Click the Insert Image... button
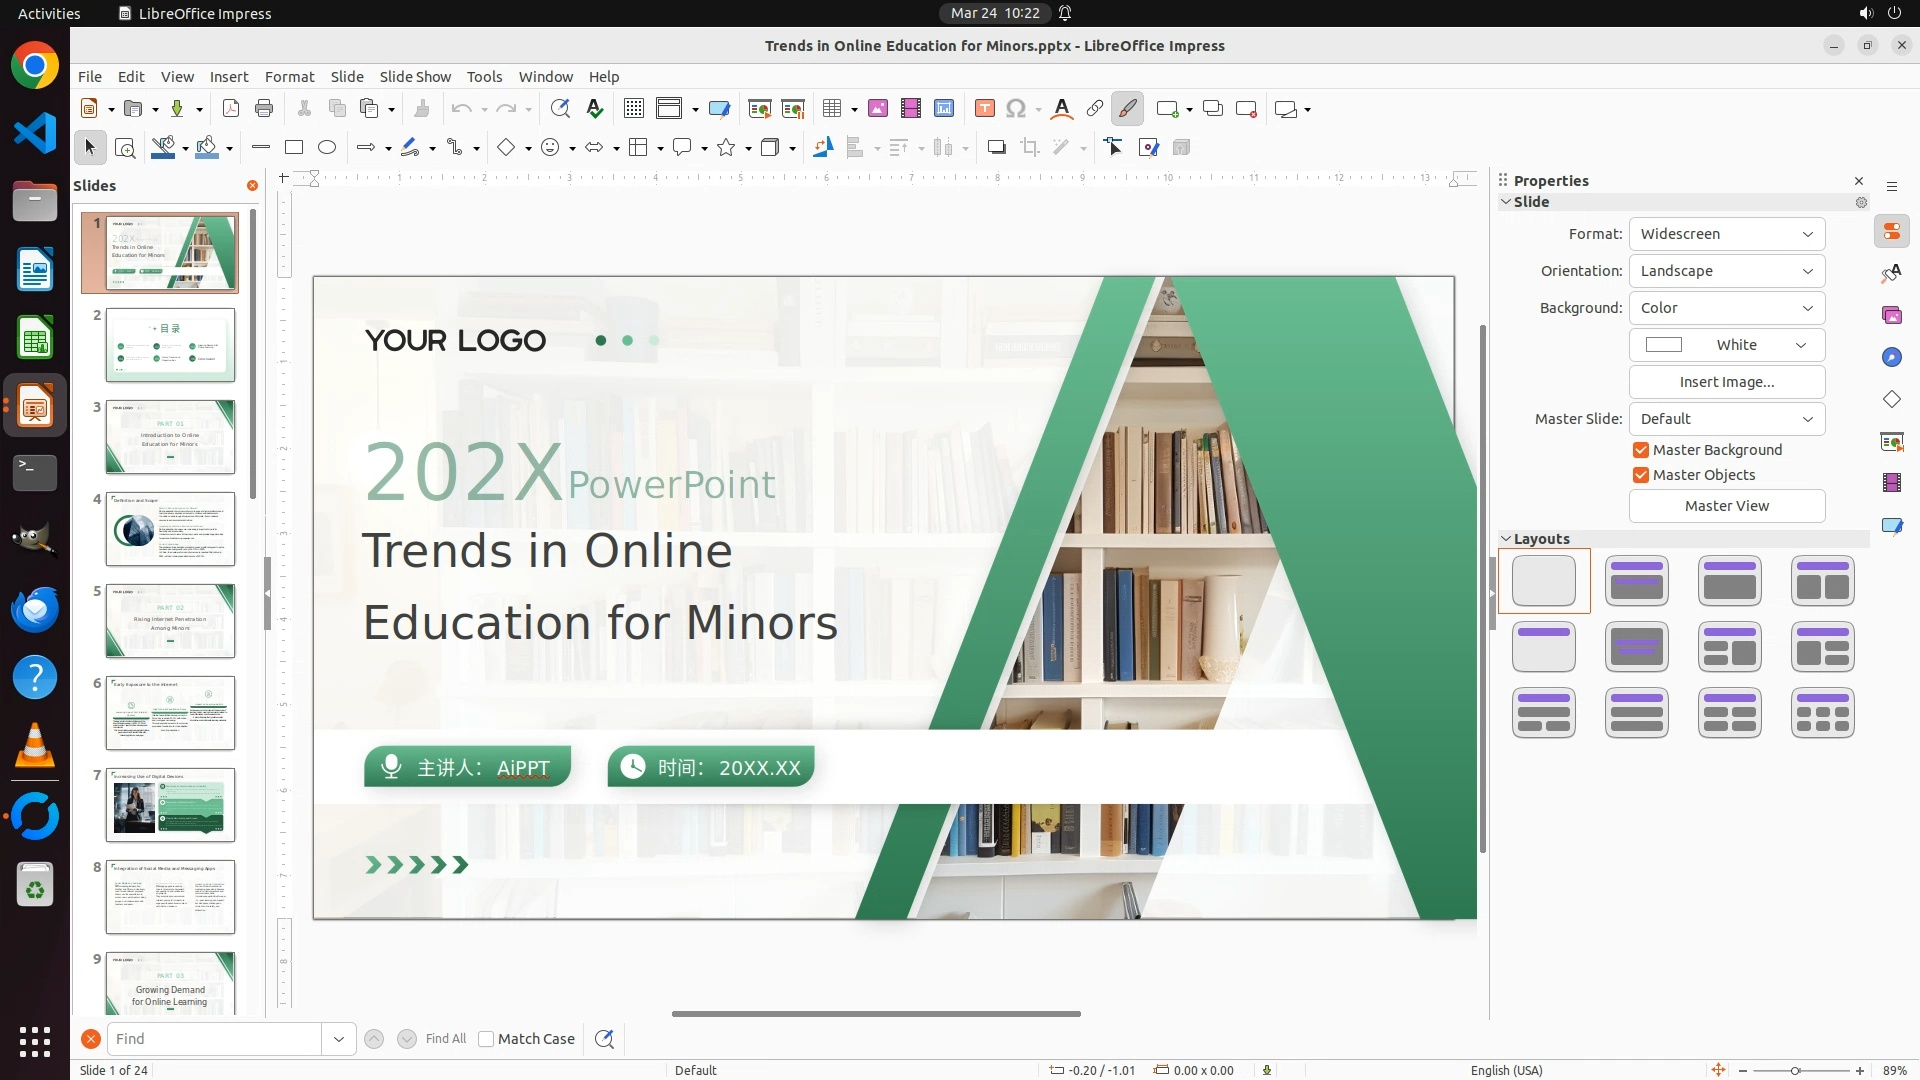This screenshot has width=1920, height=1080. pos(1726,382)
